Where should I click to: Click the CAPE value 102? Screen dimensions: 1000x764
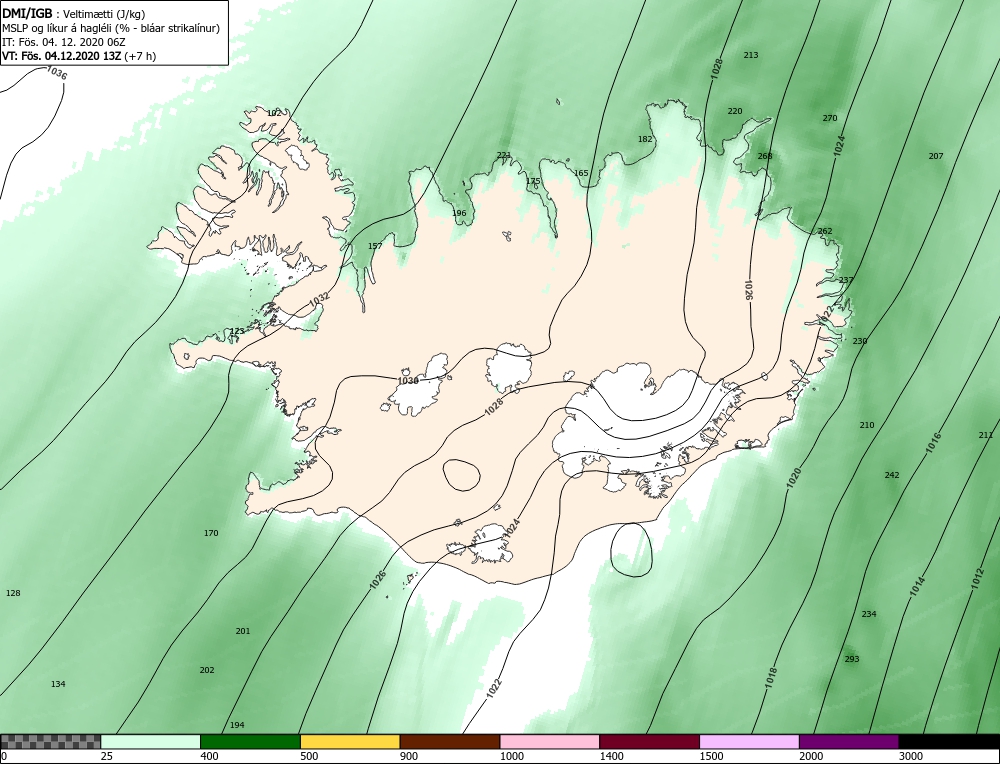click(x=274, y=114)
